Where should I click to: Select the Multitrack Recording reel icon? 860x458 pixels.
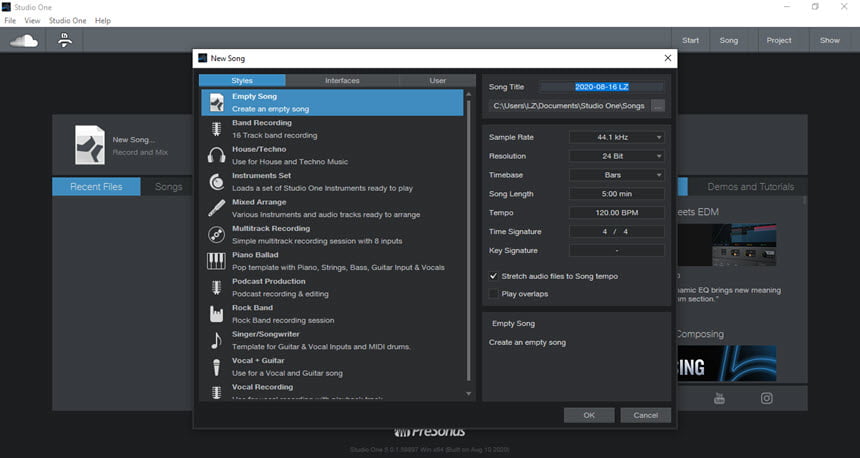click(x=217, y=235)
